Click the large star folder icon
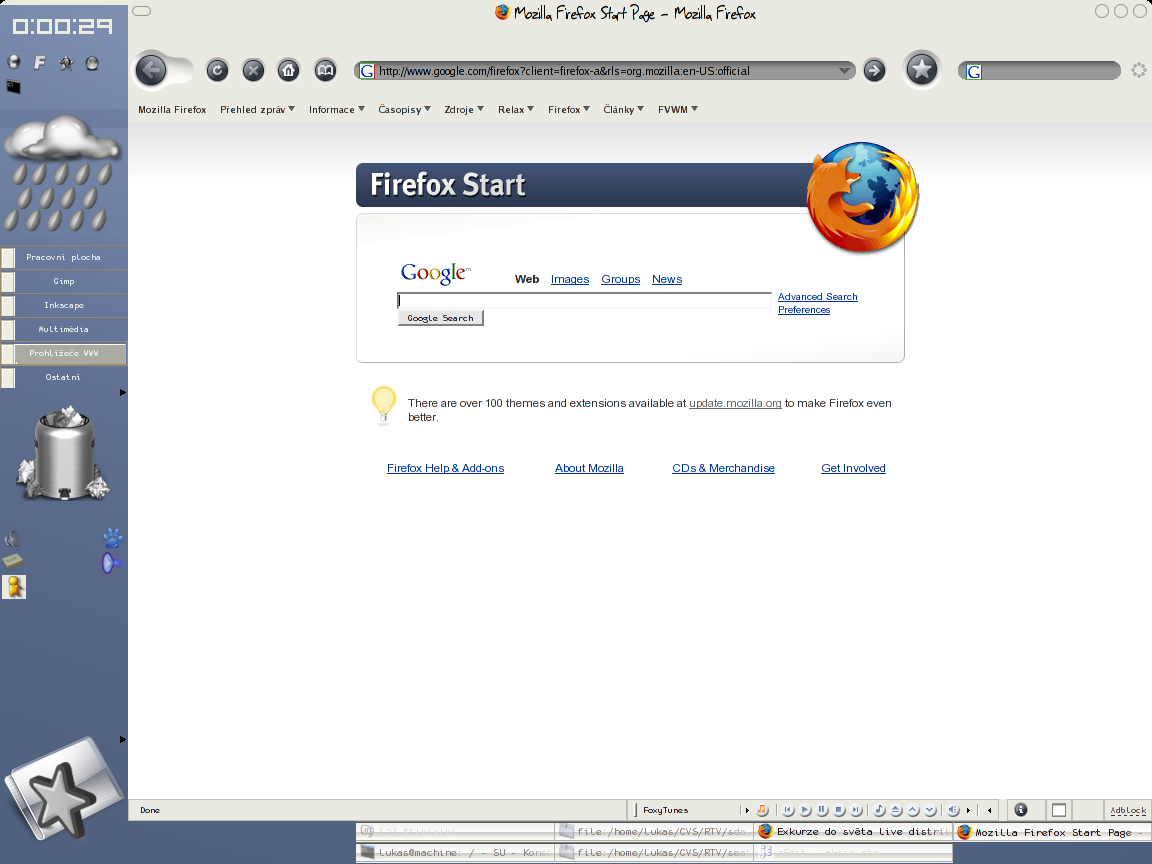The width and height of the screenshot is (1152, 864). point(62,790)
